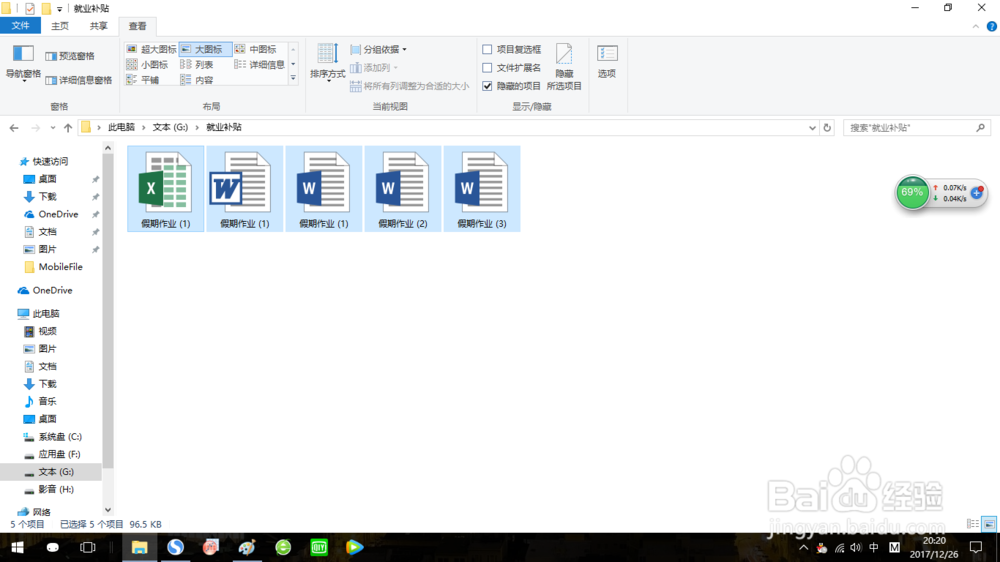Select large icons layout
Image resolution: width=1000 pixels, height=562 pixels.
[205, 49]
